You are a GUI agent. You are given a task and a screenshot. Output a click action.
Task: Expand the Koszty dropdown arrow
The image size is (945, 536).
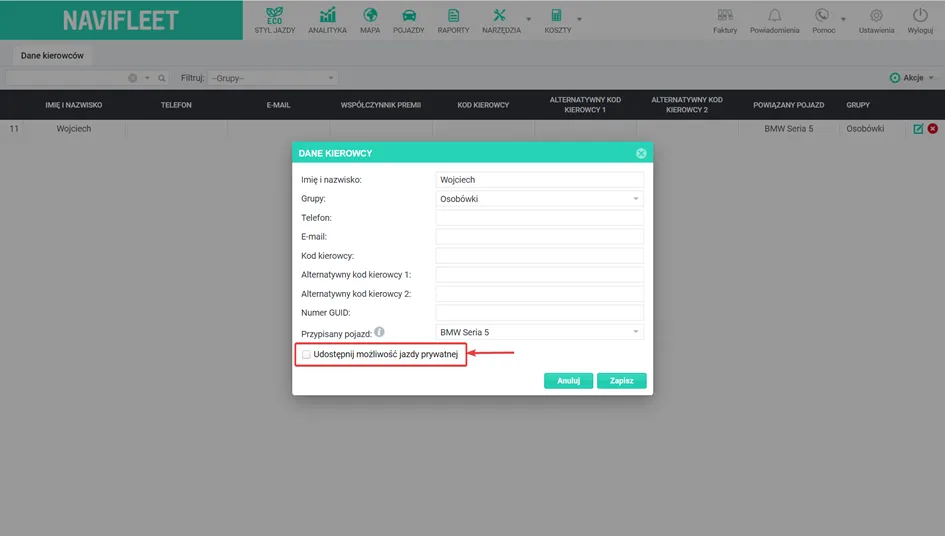pos(579,19)
